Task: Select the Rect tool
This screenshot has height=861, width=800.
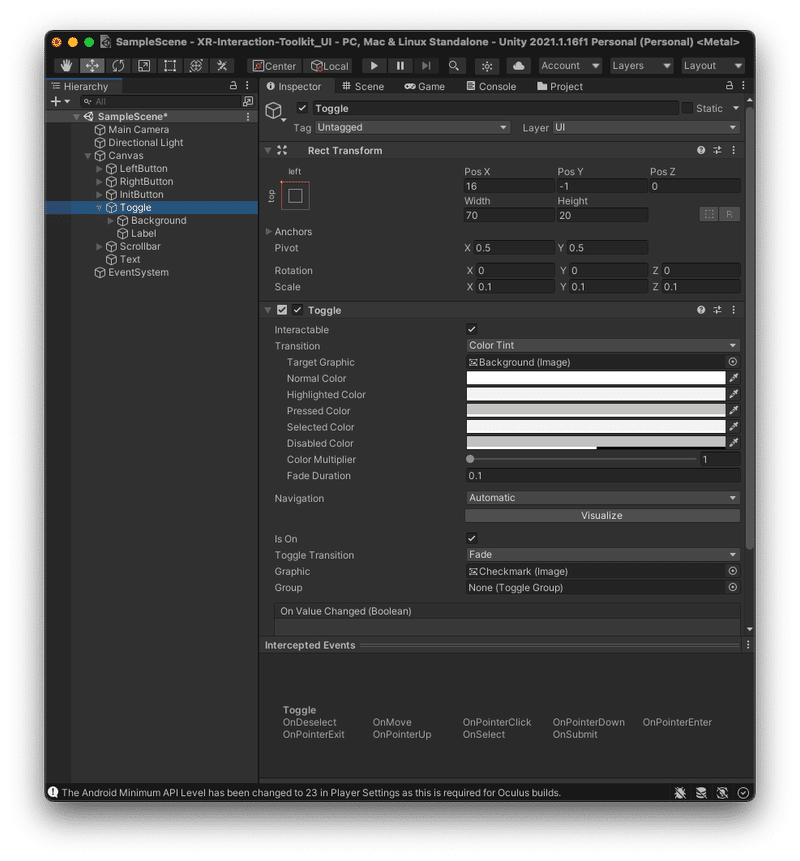Action: pyautogui.click(x=169, y=65)
